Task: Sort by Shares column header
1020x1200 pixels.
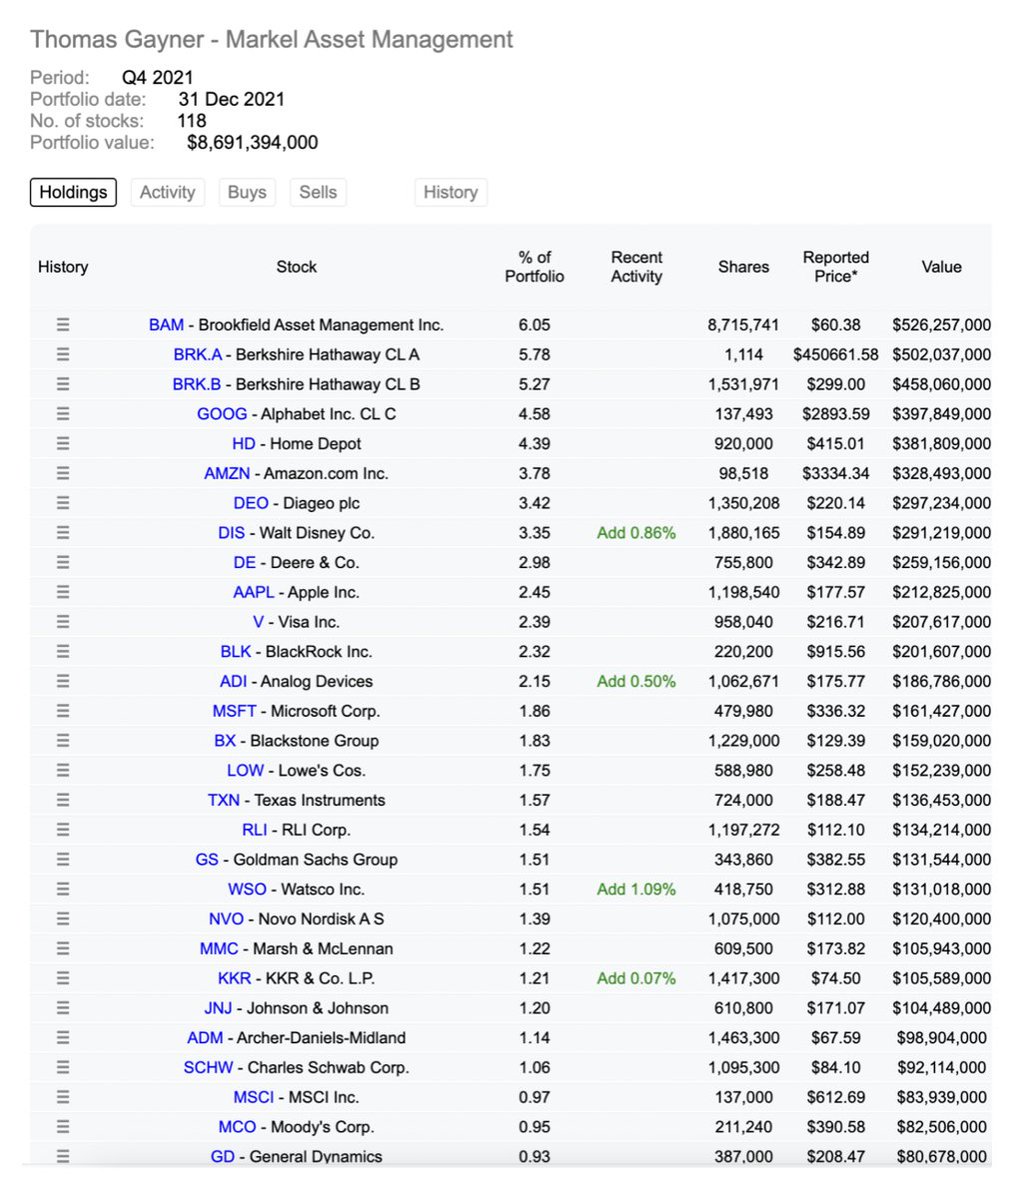Action: (x=744, y=267)
